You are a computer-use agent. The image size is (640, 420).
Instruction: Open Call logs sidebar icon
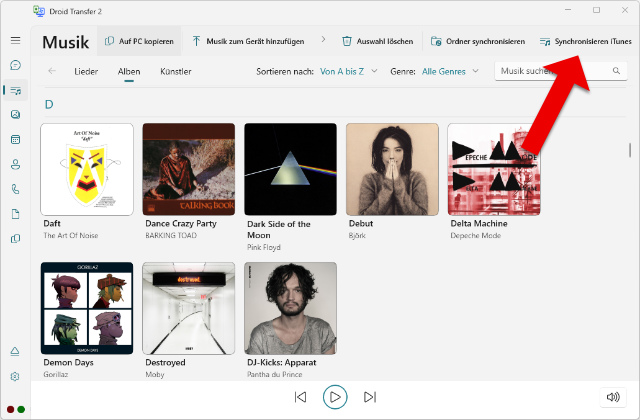coord(16,189)
